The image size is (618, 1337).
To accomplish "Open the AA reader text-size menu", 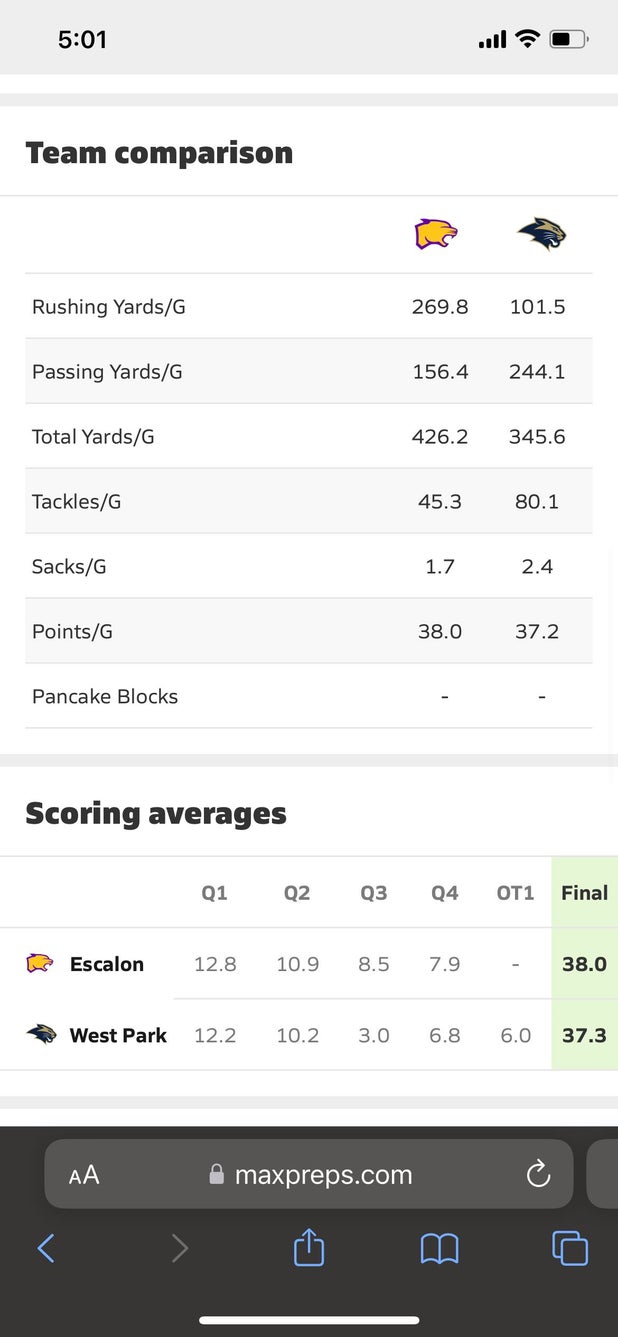I will click(84, 1175).
